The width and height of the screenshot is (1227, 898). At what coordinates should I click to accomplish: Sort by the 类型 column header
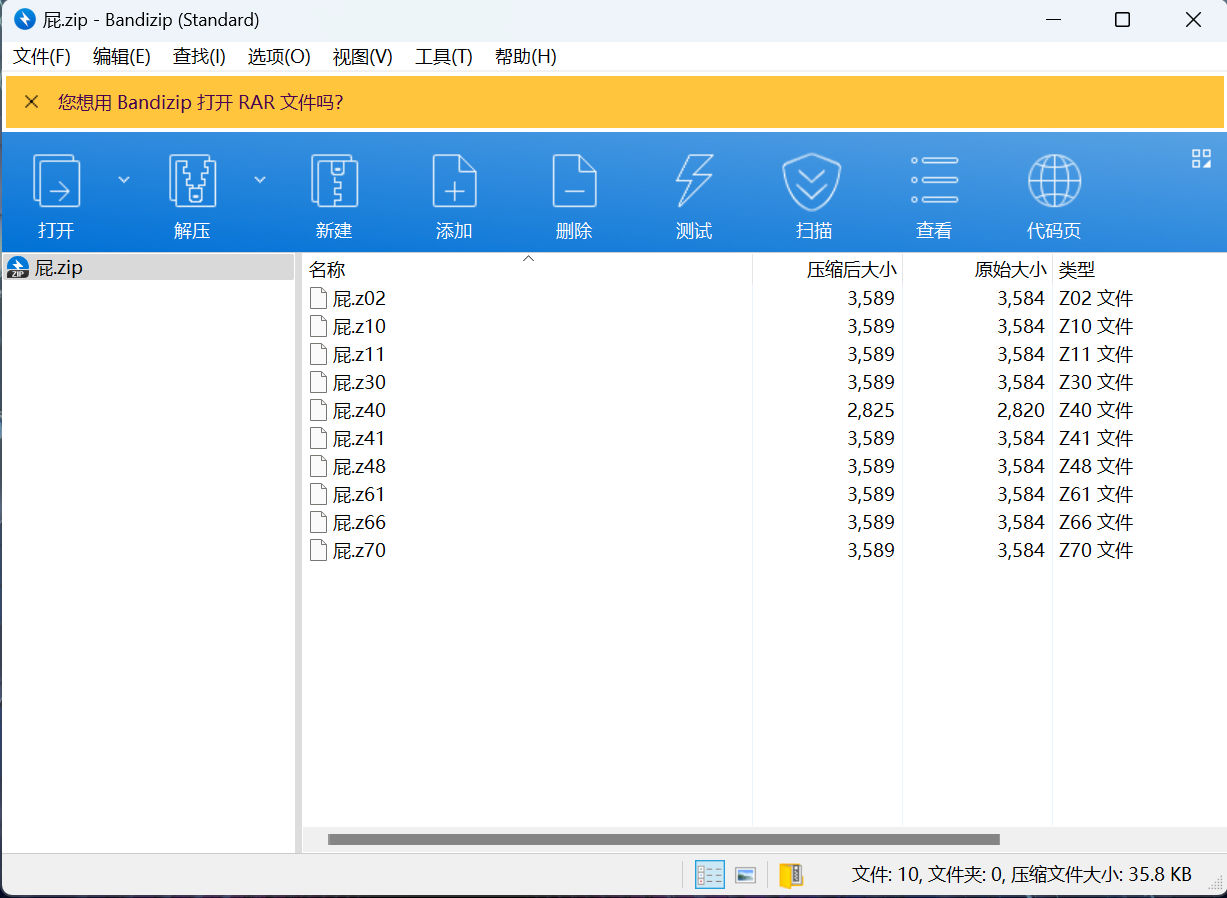tap(1077, 270)
